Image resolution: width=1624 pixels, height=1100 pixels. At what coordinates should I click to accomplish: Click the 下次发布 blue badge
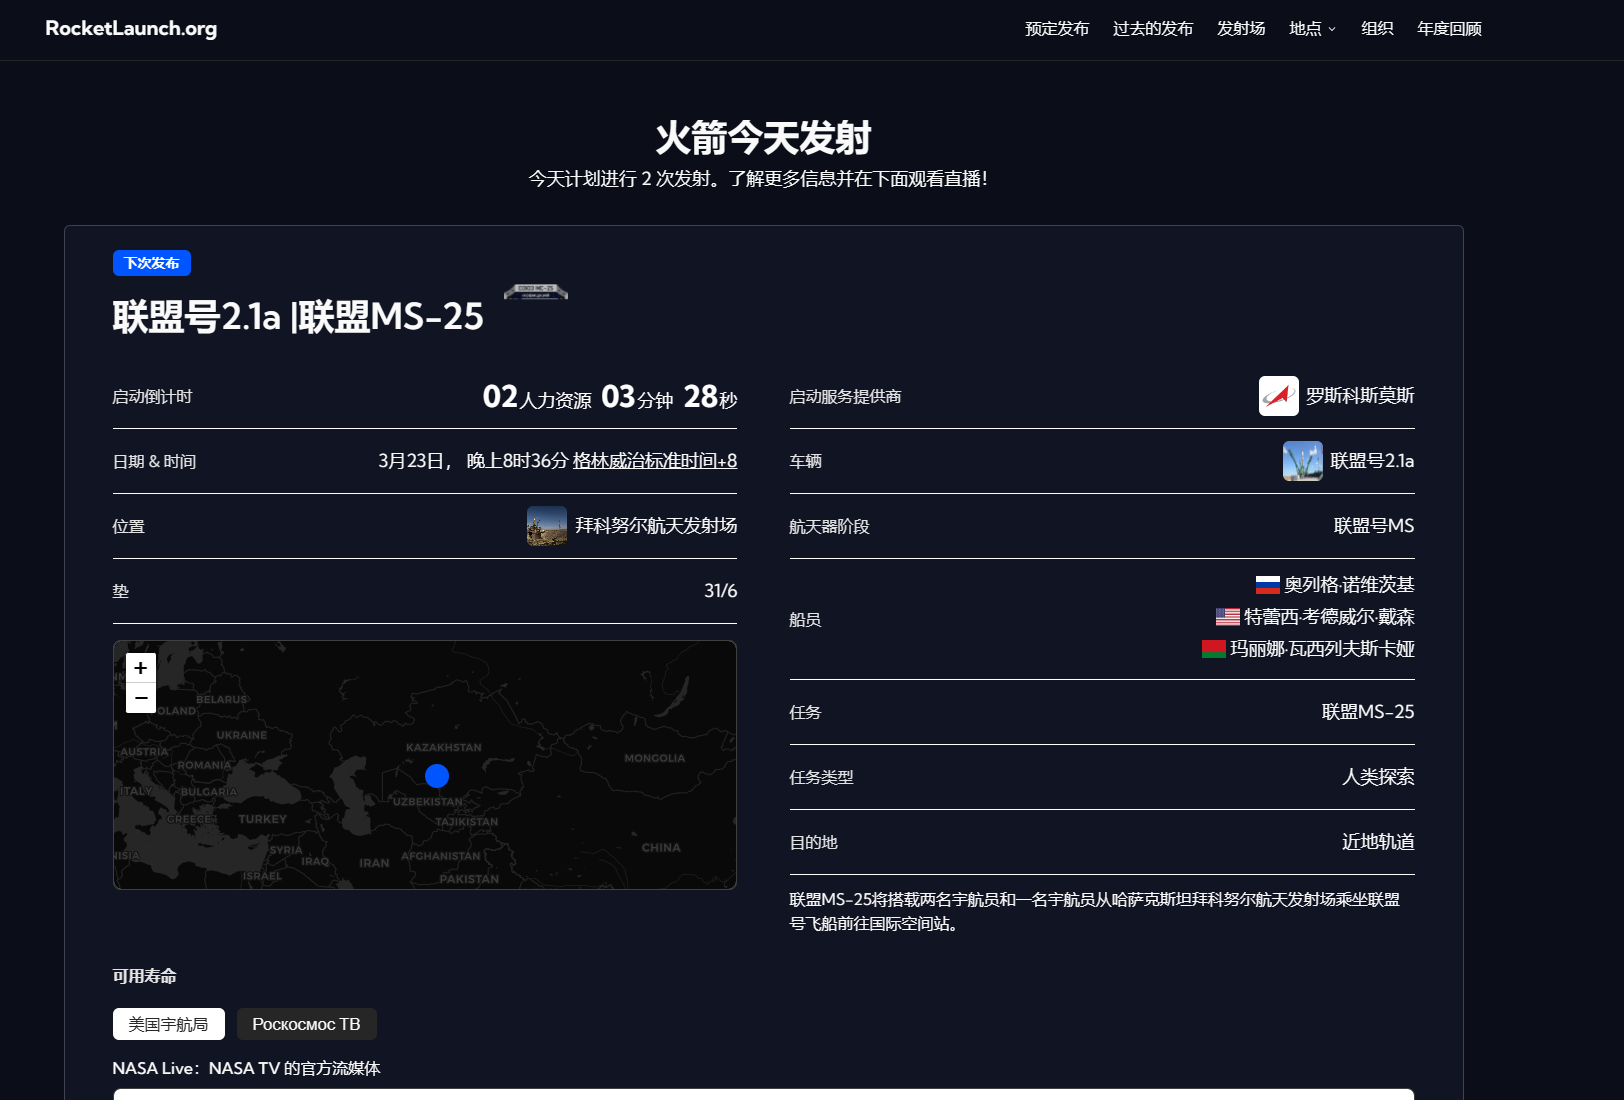[152, 263]
